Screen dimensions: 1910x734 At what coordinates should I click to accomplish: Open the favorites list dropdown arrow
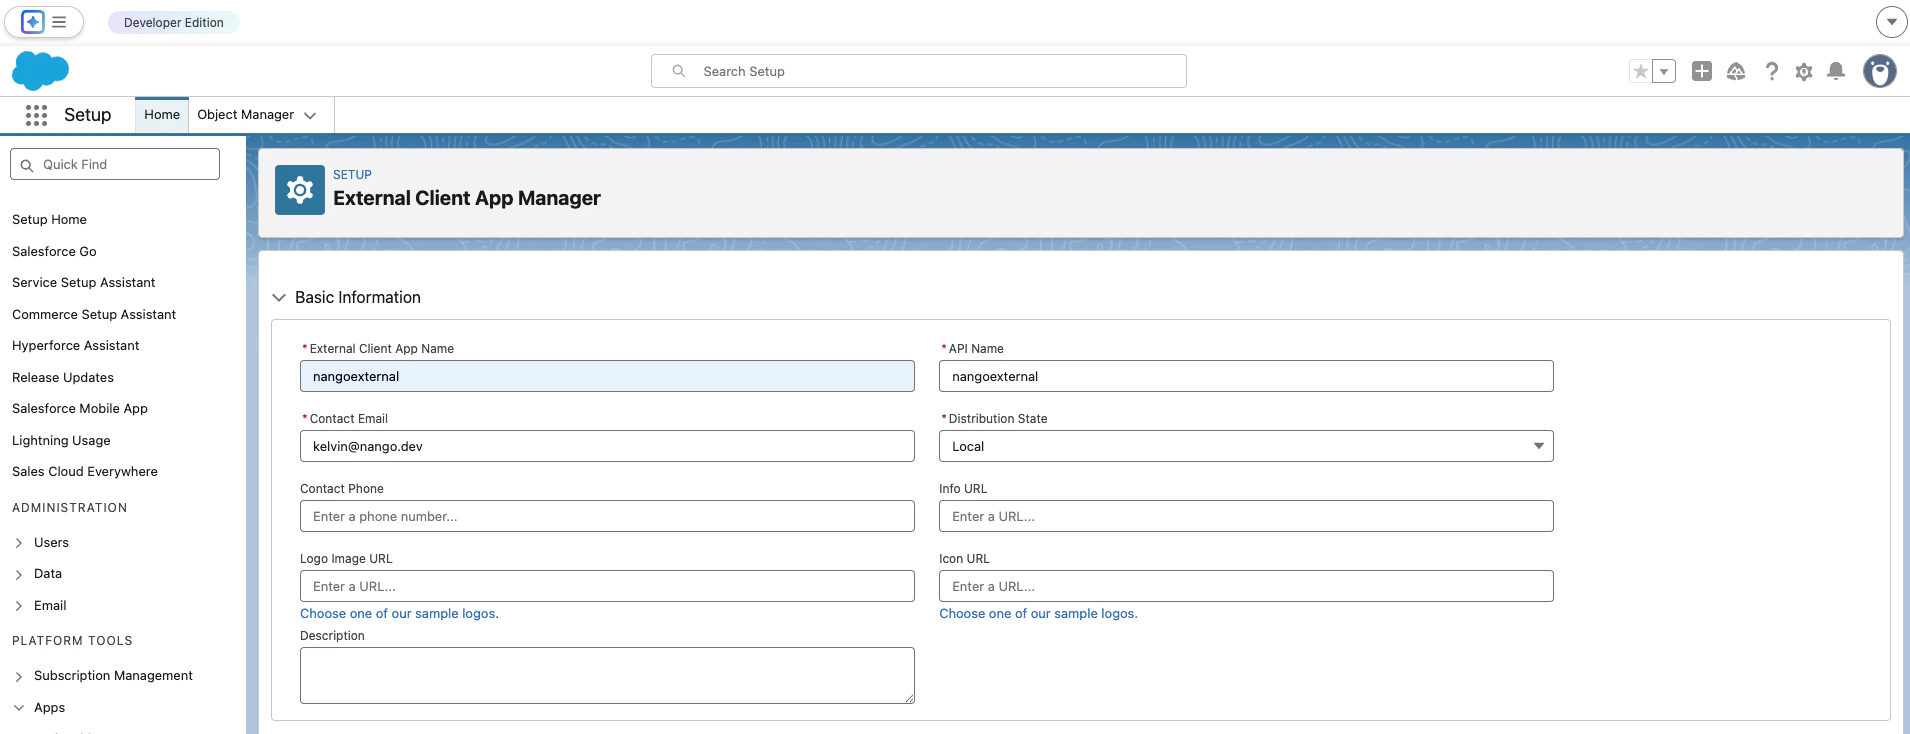click(x=1664, y=71)
